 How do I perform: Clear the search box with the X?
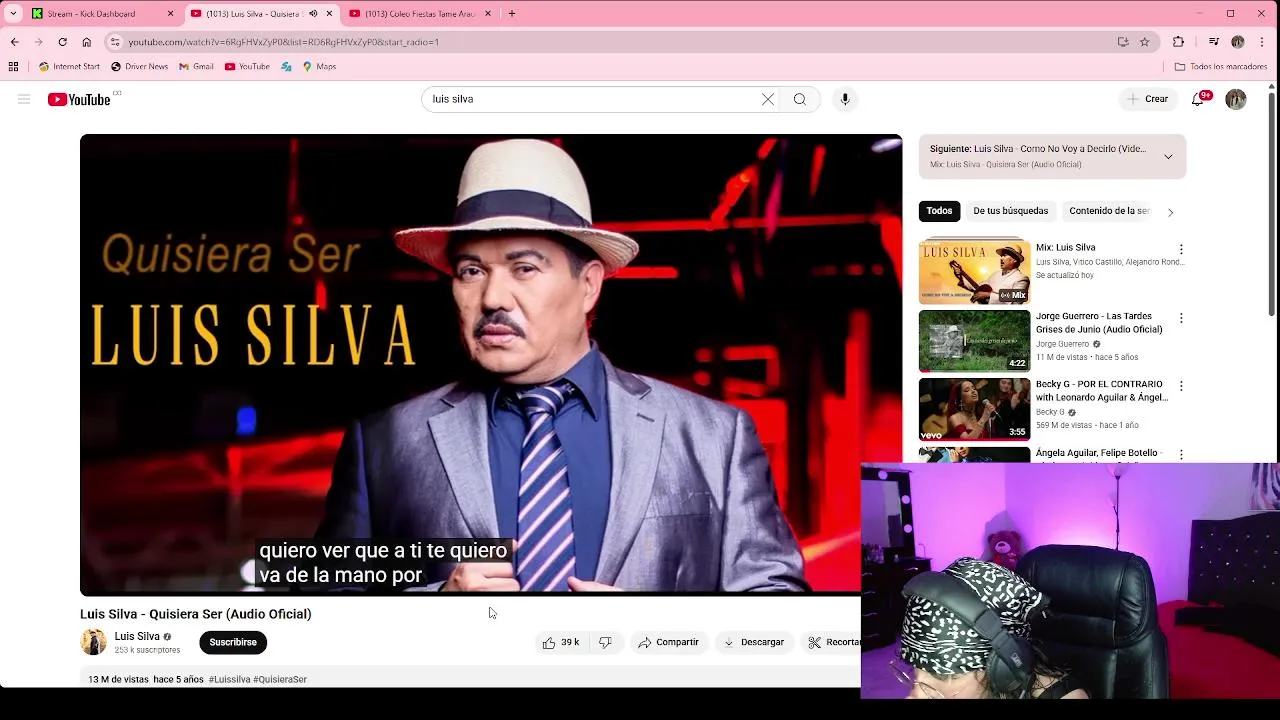(x=768, y=99)
